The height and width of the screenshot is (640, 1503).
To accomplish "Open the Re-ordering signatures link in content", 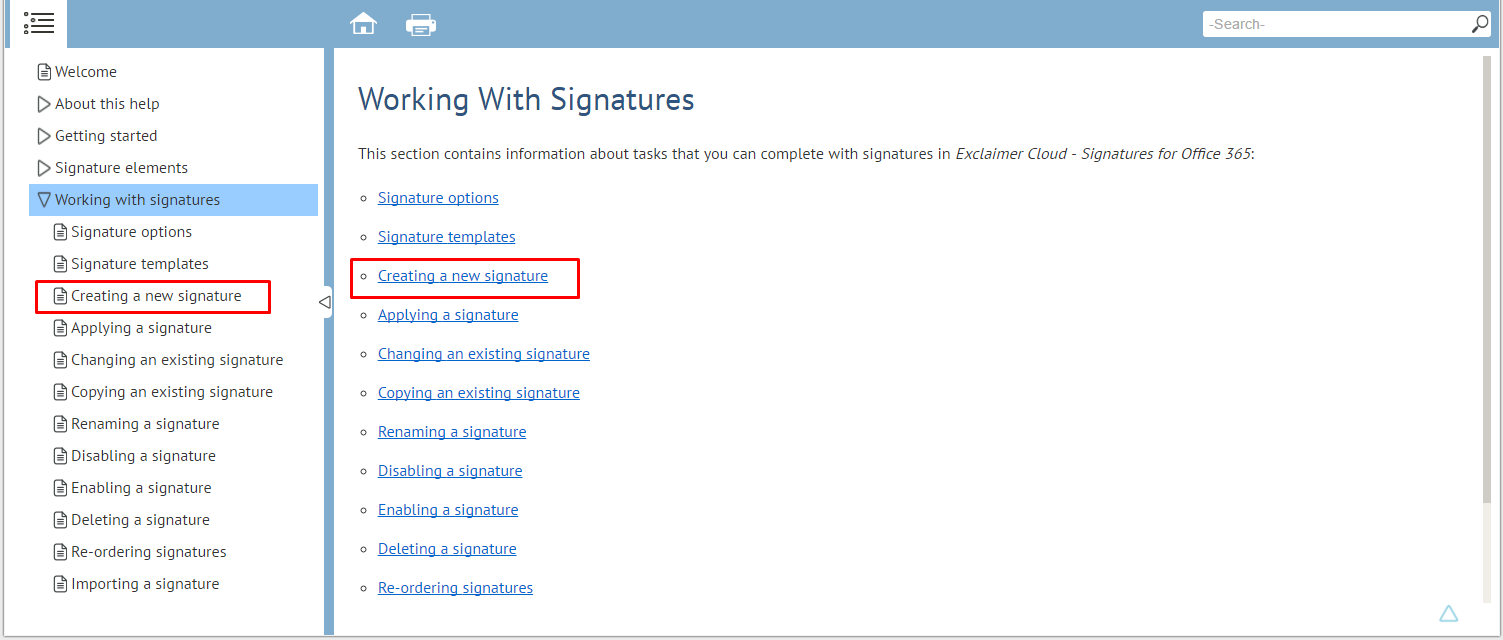I will tap(455, 588).
